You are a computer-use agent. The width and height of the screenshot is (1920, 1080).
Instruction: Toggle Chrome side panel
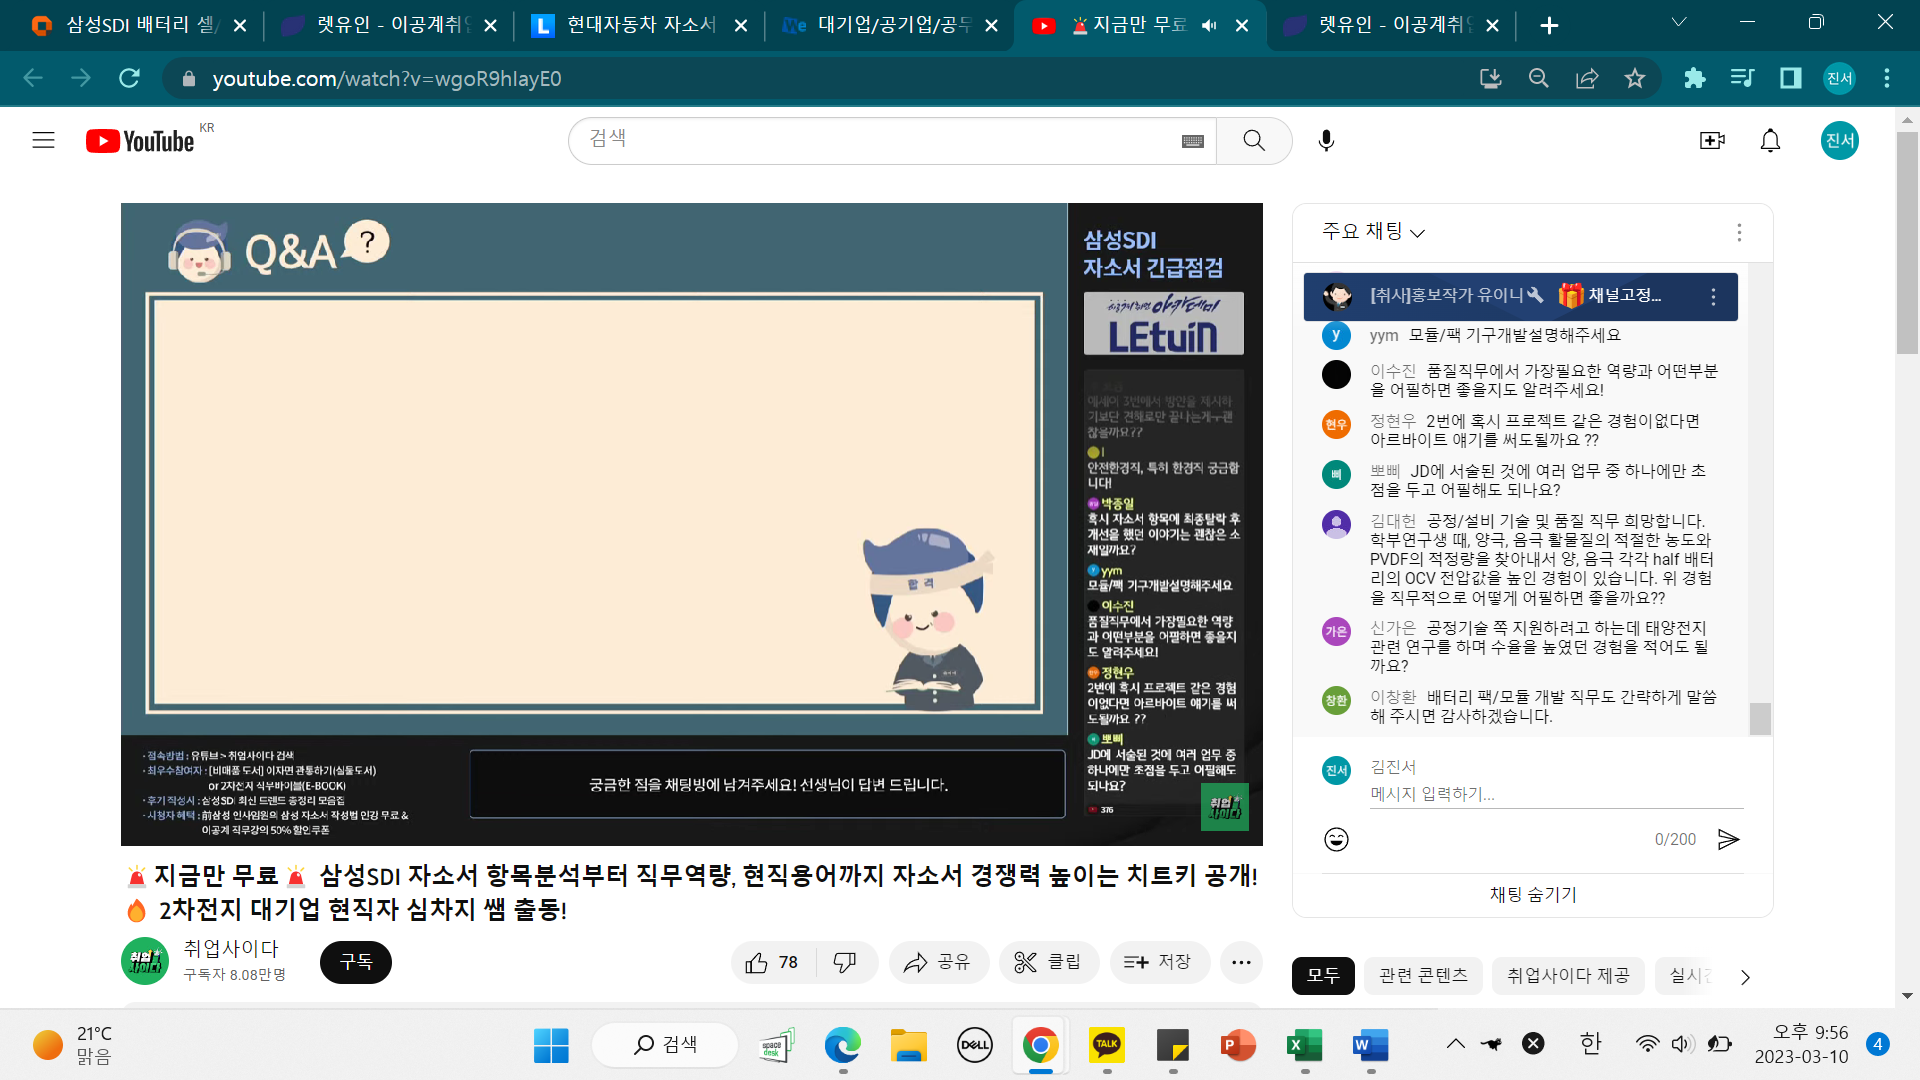click(1790, 78)
